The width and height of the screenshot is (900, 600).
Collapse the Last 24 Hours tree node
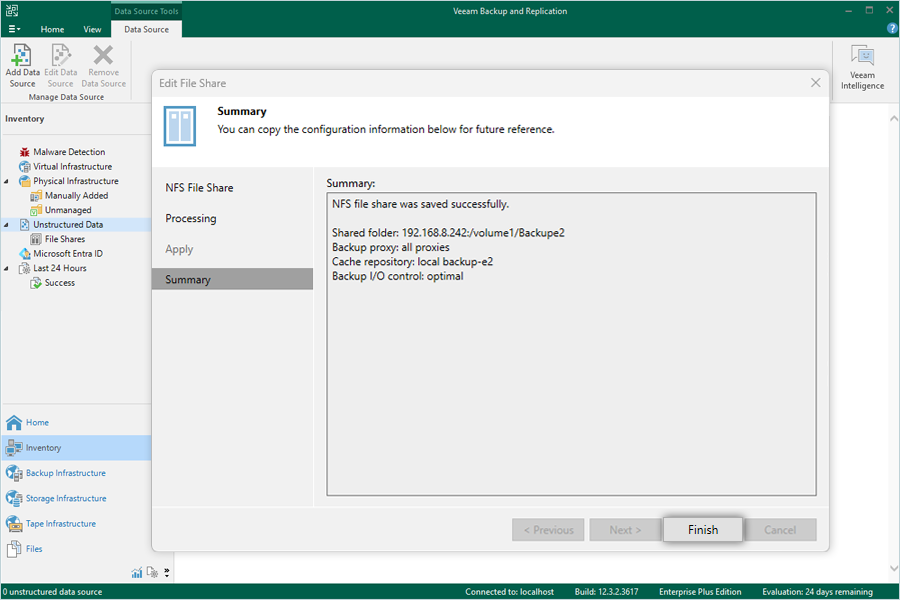pos(6,269)
